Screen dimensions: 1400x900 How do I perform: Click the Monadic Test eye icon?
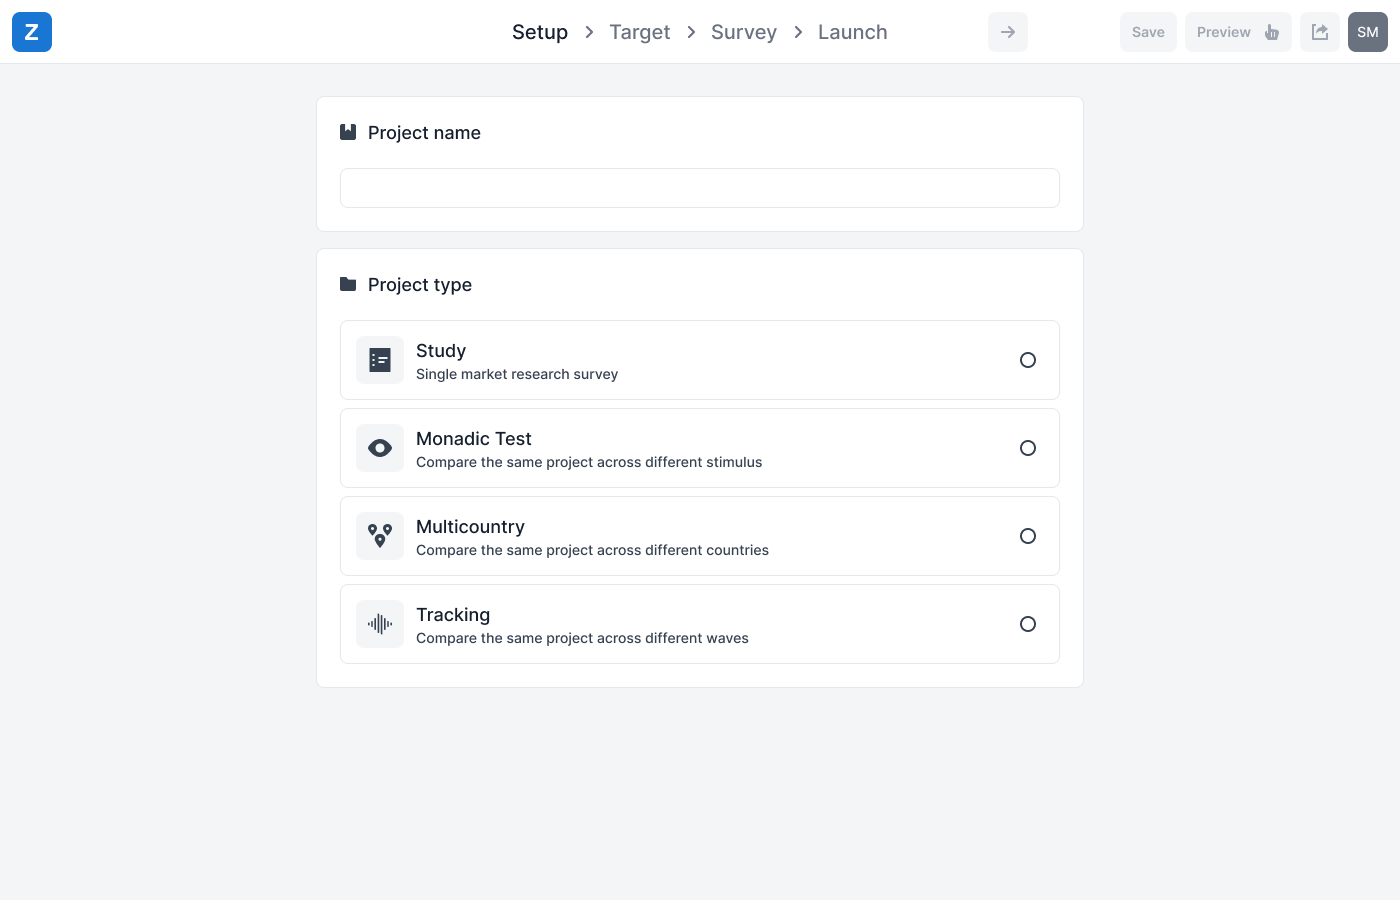tap(380, 448)
